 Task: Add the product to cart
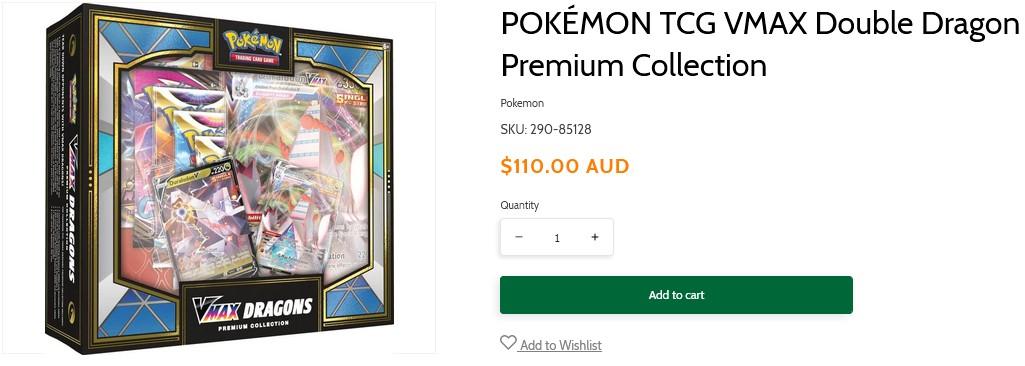[x=676, y=295]
